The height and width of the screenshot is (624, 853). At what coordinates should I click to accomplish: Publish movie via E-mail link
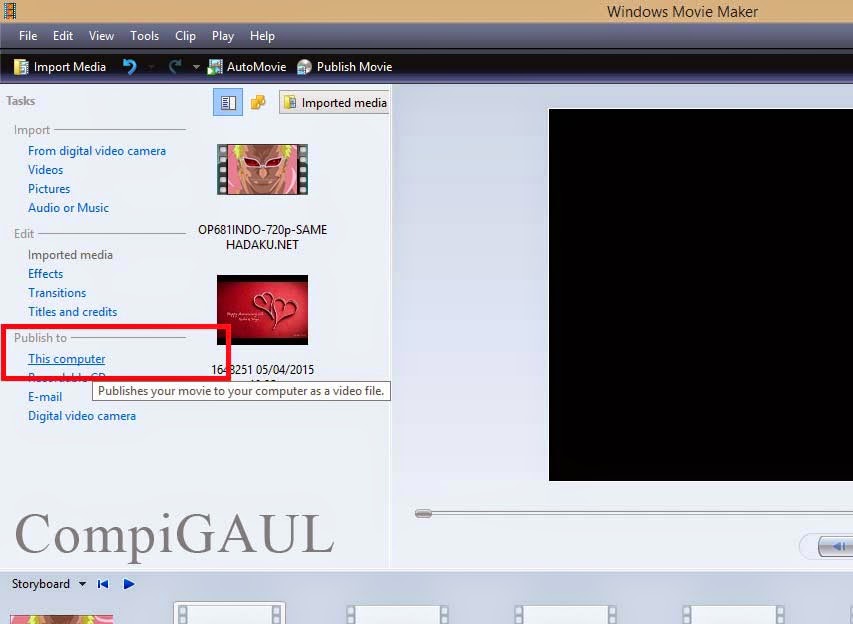click(45, 397)
